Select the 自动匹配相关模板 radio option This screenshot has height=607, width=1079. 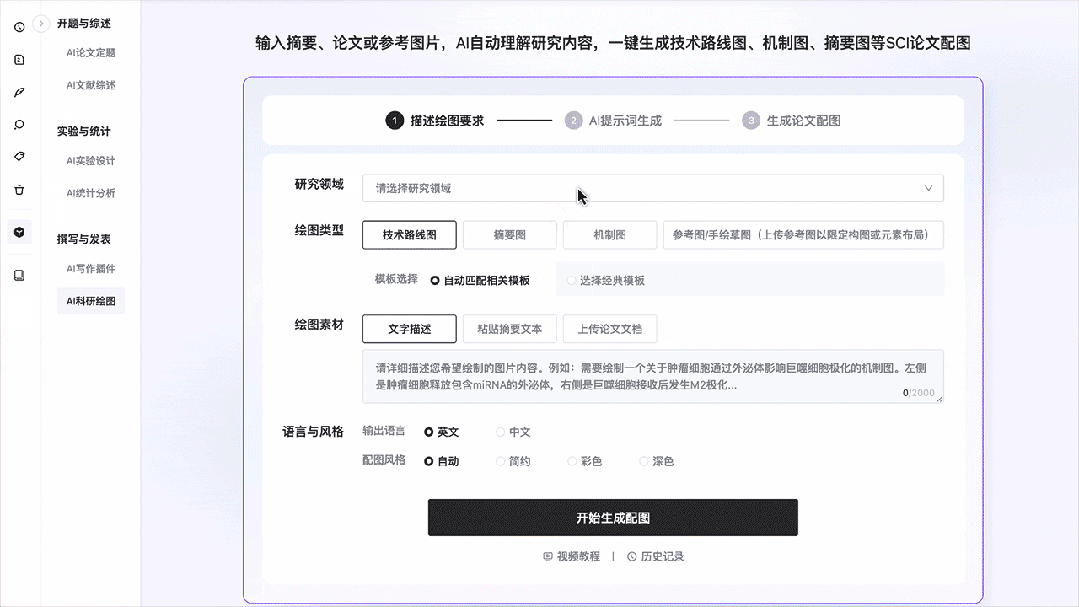pos(480,280)
